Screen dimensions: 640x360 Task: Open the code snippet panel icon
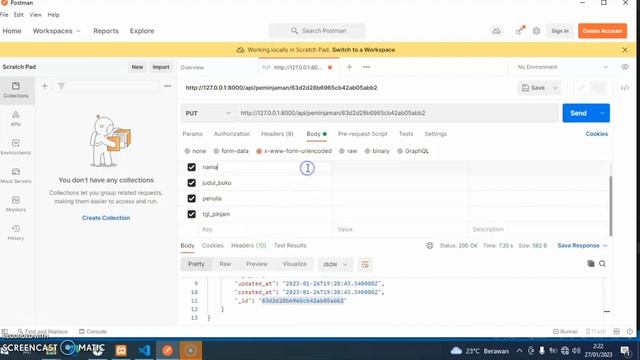click(625, 88)
